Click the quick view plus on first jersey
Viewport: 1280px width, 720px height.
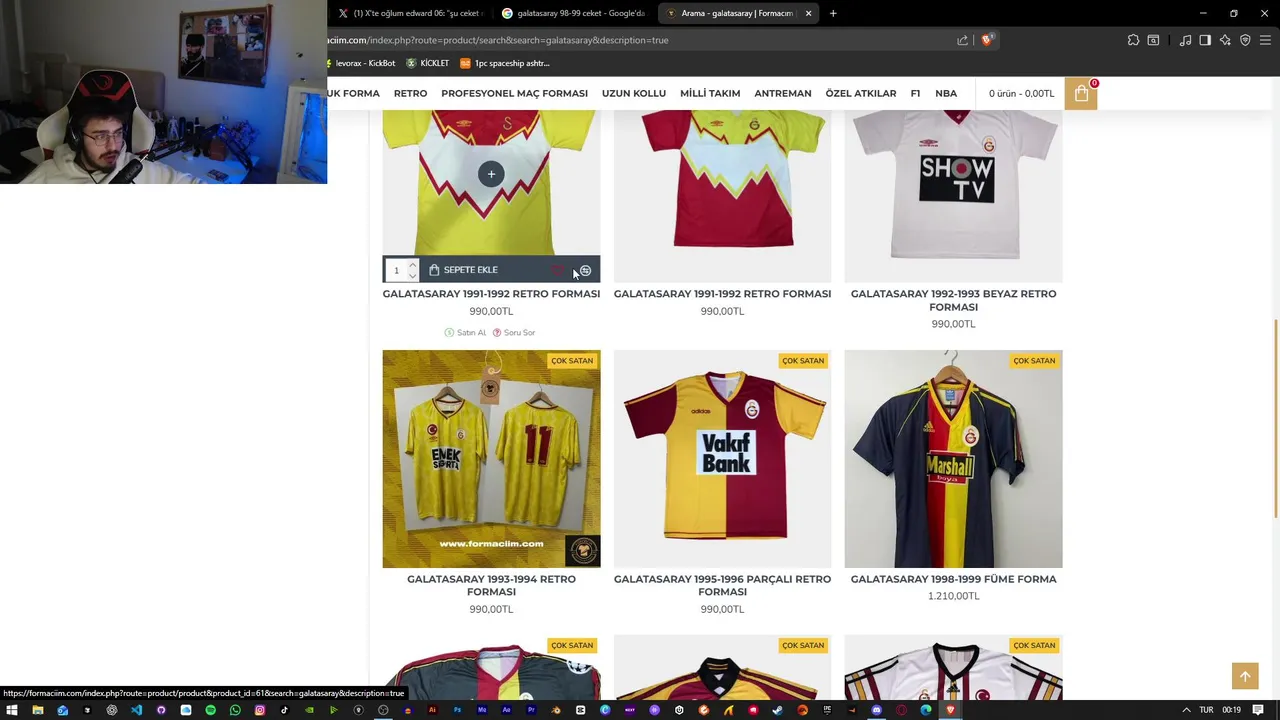(x=491, y=175)
